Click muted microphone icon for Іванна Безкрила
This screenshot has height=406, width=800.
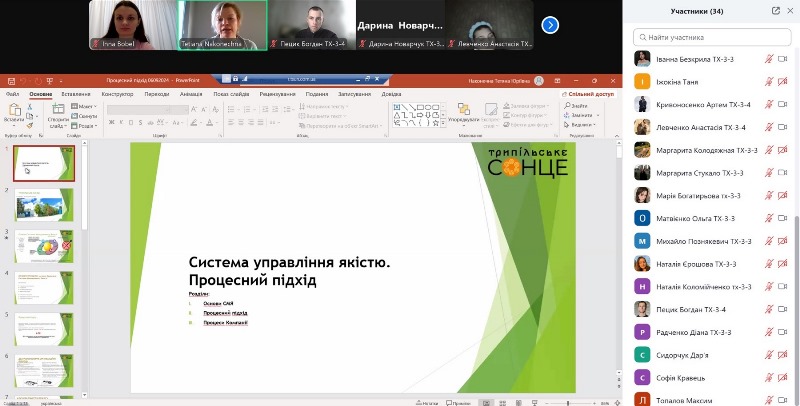click(x=768, y=59)
